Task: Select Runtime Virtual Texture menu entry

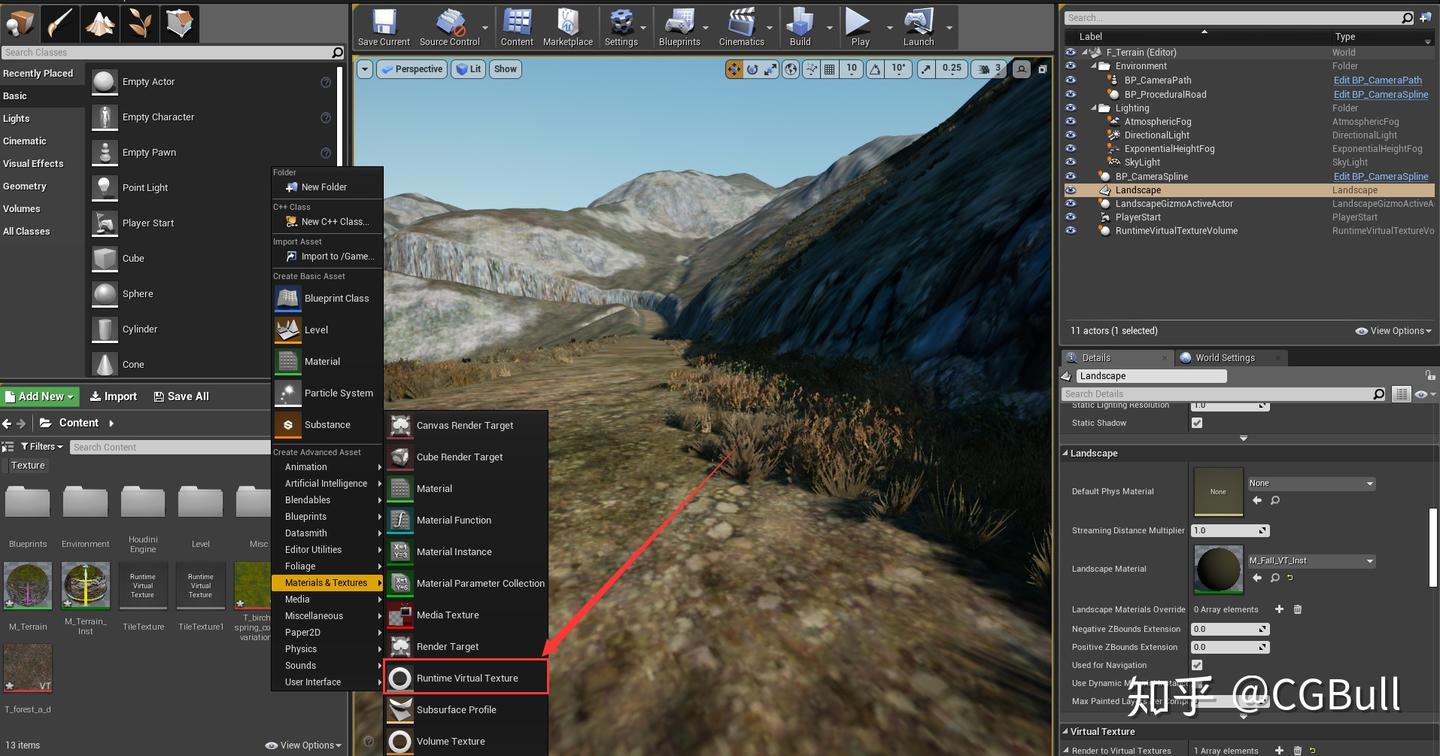Action: tap(466, 678)
